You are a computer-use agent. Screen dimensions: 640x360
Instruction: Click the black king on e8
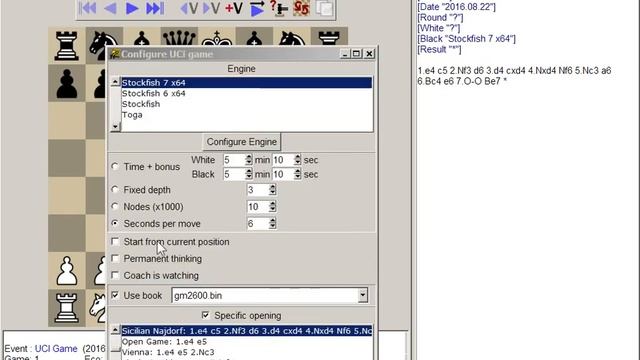coord(216,39)
